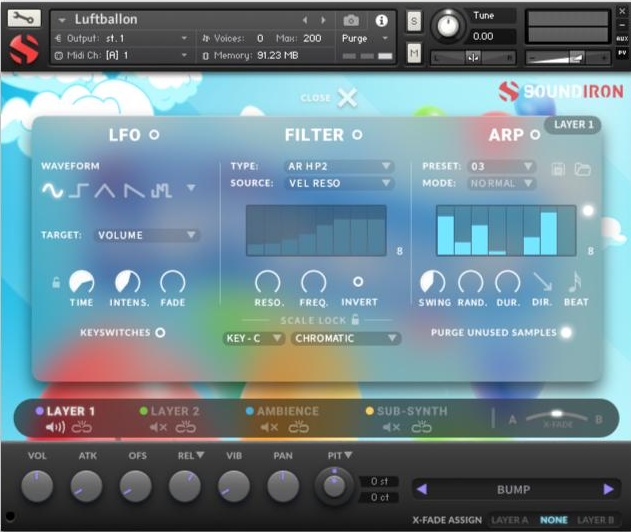
Task: Toggle the FILTER on/off circle
Action: (x=357, y=134)
